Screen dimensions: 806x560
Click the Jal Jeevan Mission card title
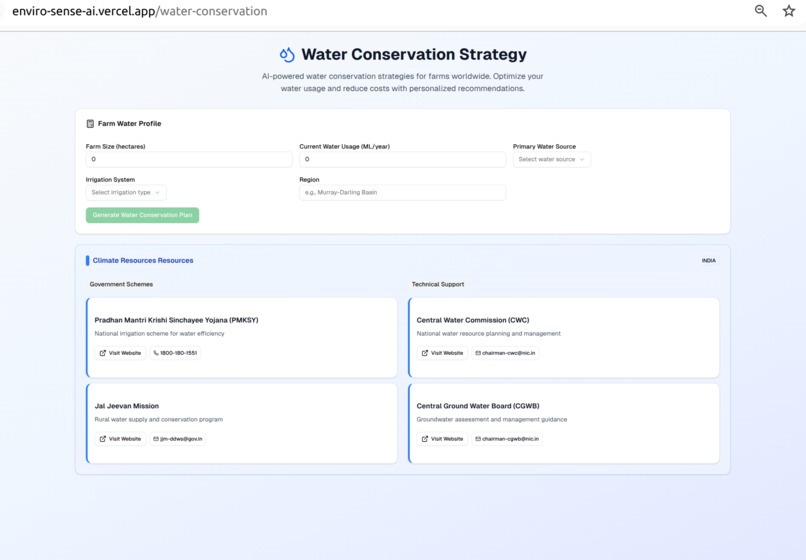(126, 406)
